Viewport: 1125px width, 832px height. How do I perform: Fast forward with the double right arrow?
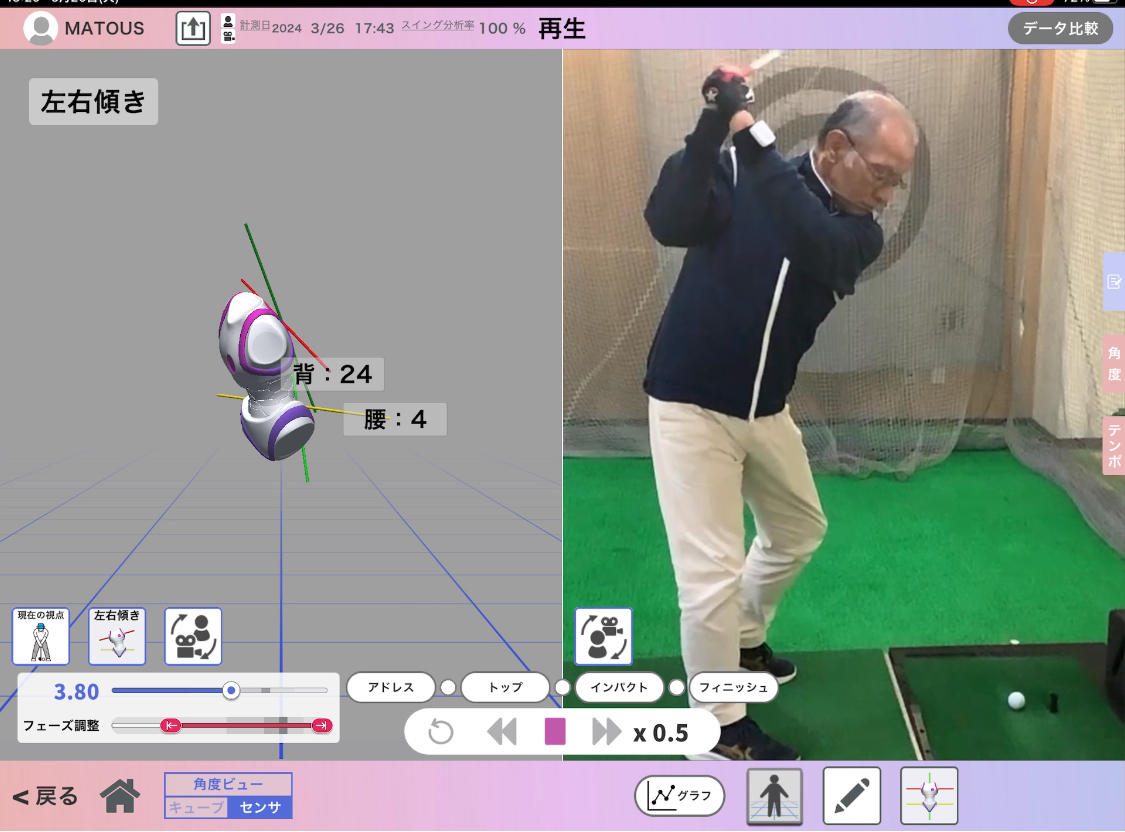coord(607,732)
